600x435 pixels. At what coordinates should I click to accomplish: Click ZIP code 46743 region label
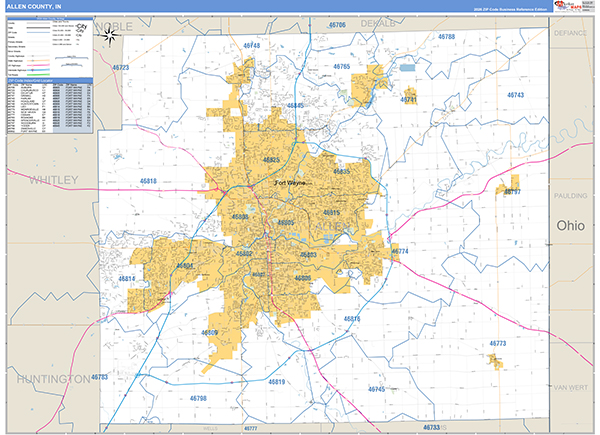click(x=514, y=95)
